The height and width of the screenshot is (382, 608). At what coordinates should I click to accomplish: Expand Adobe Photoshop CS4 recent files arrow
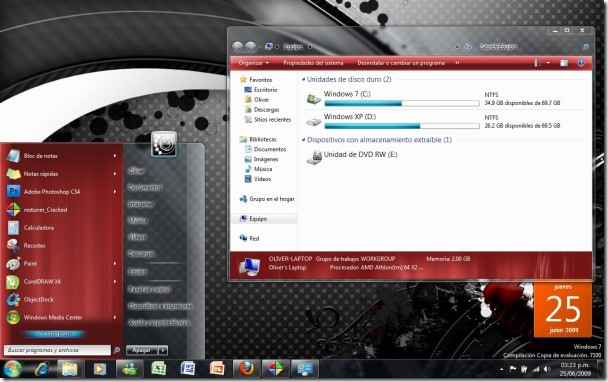[115, 192]
